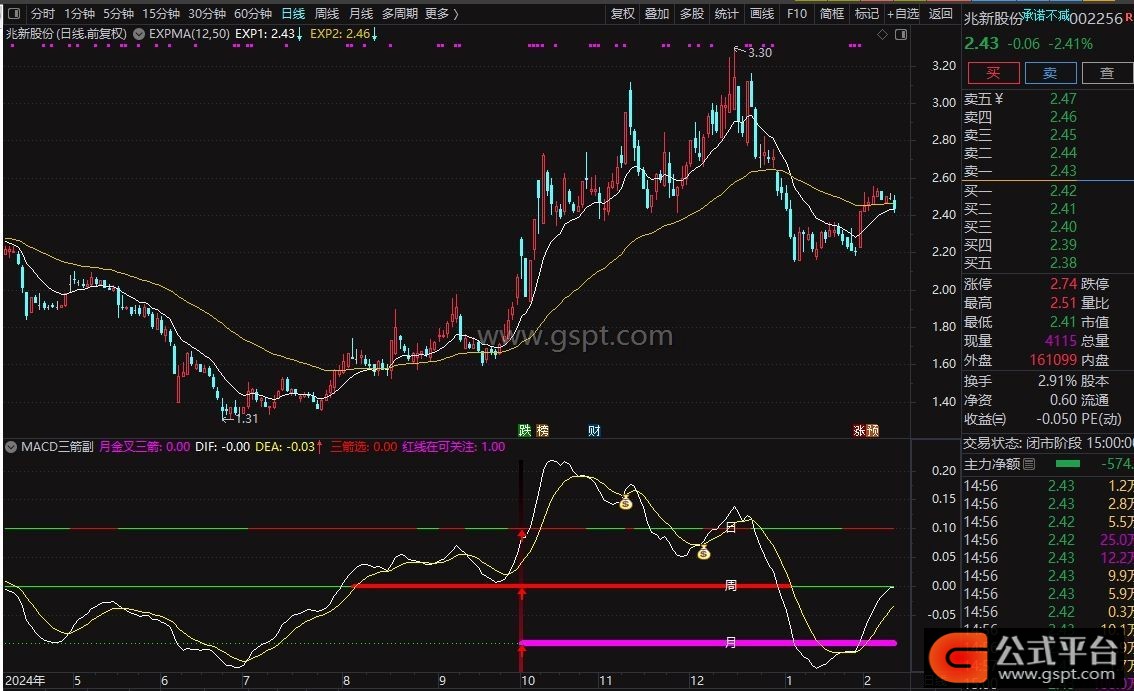
Task: Open the 多周期 multi-period view
Action: point(400,13)
